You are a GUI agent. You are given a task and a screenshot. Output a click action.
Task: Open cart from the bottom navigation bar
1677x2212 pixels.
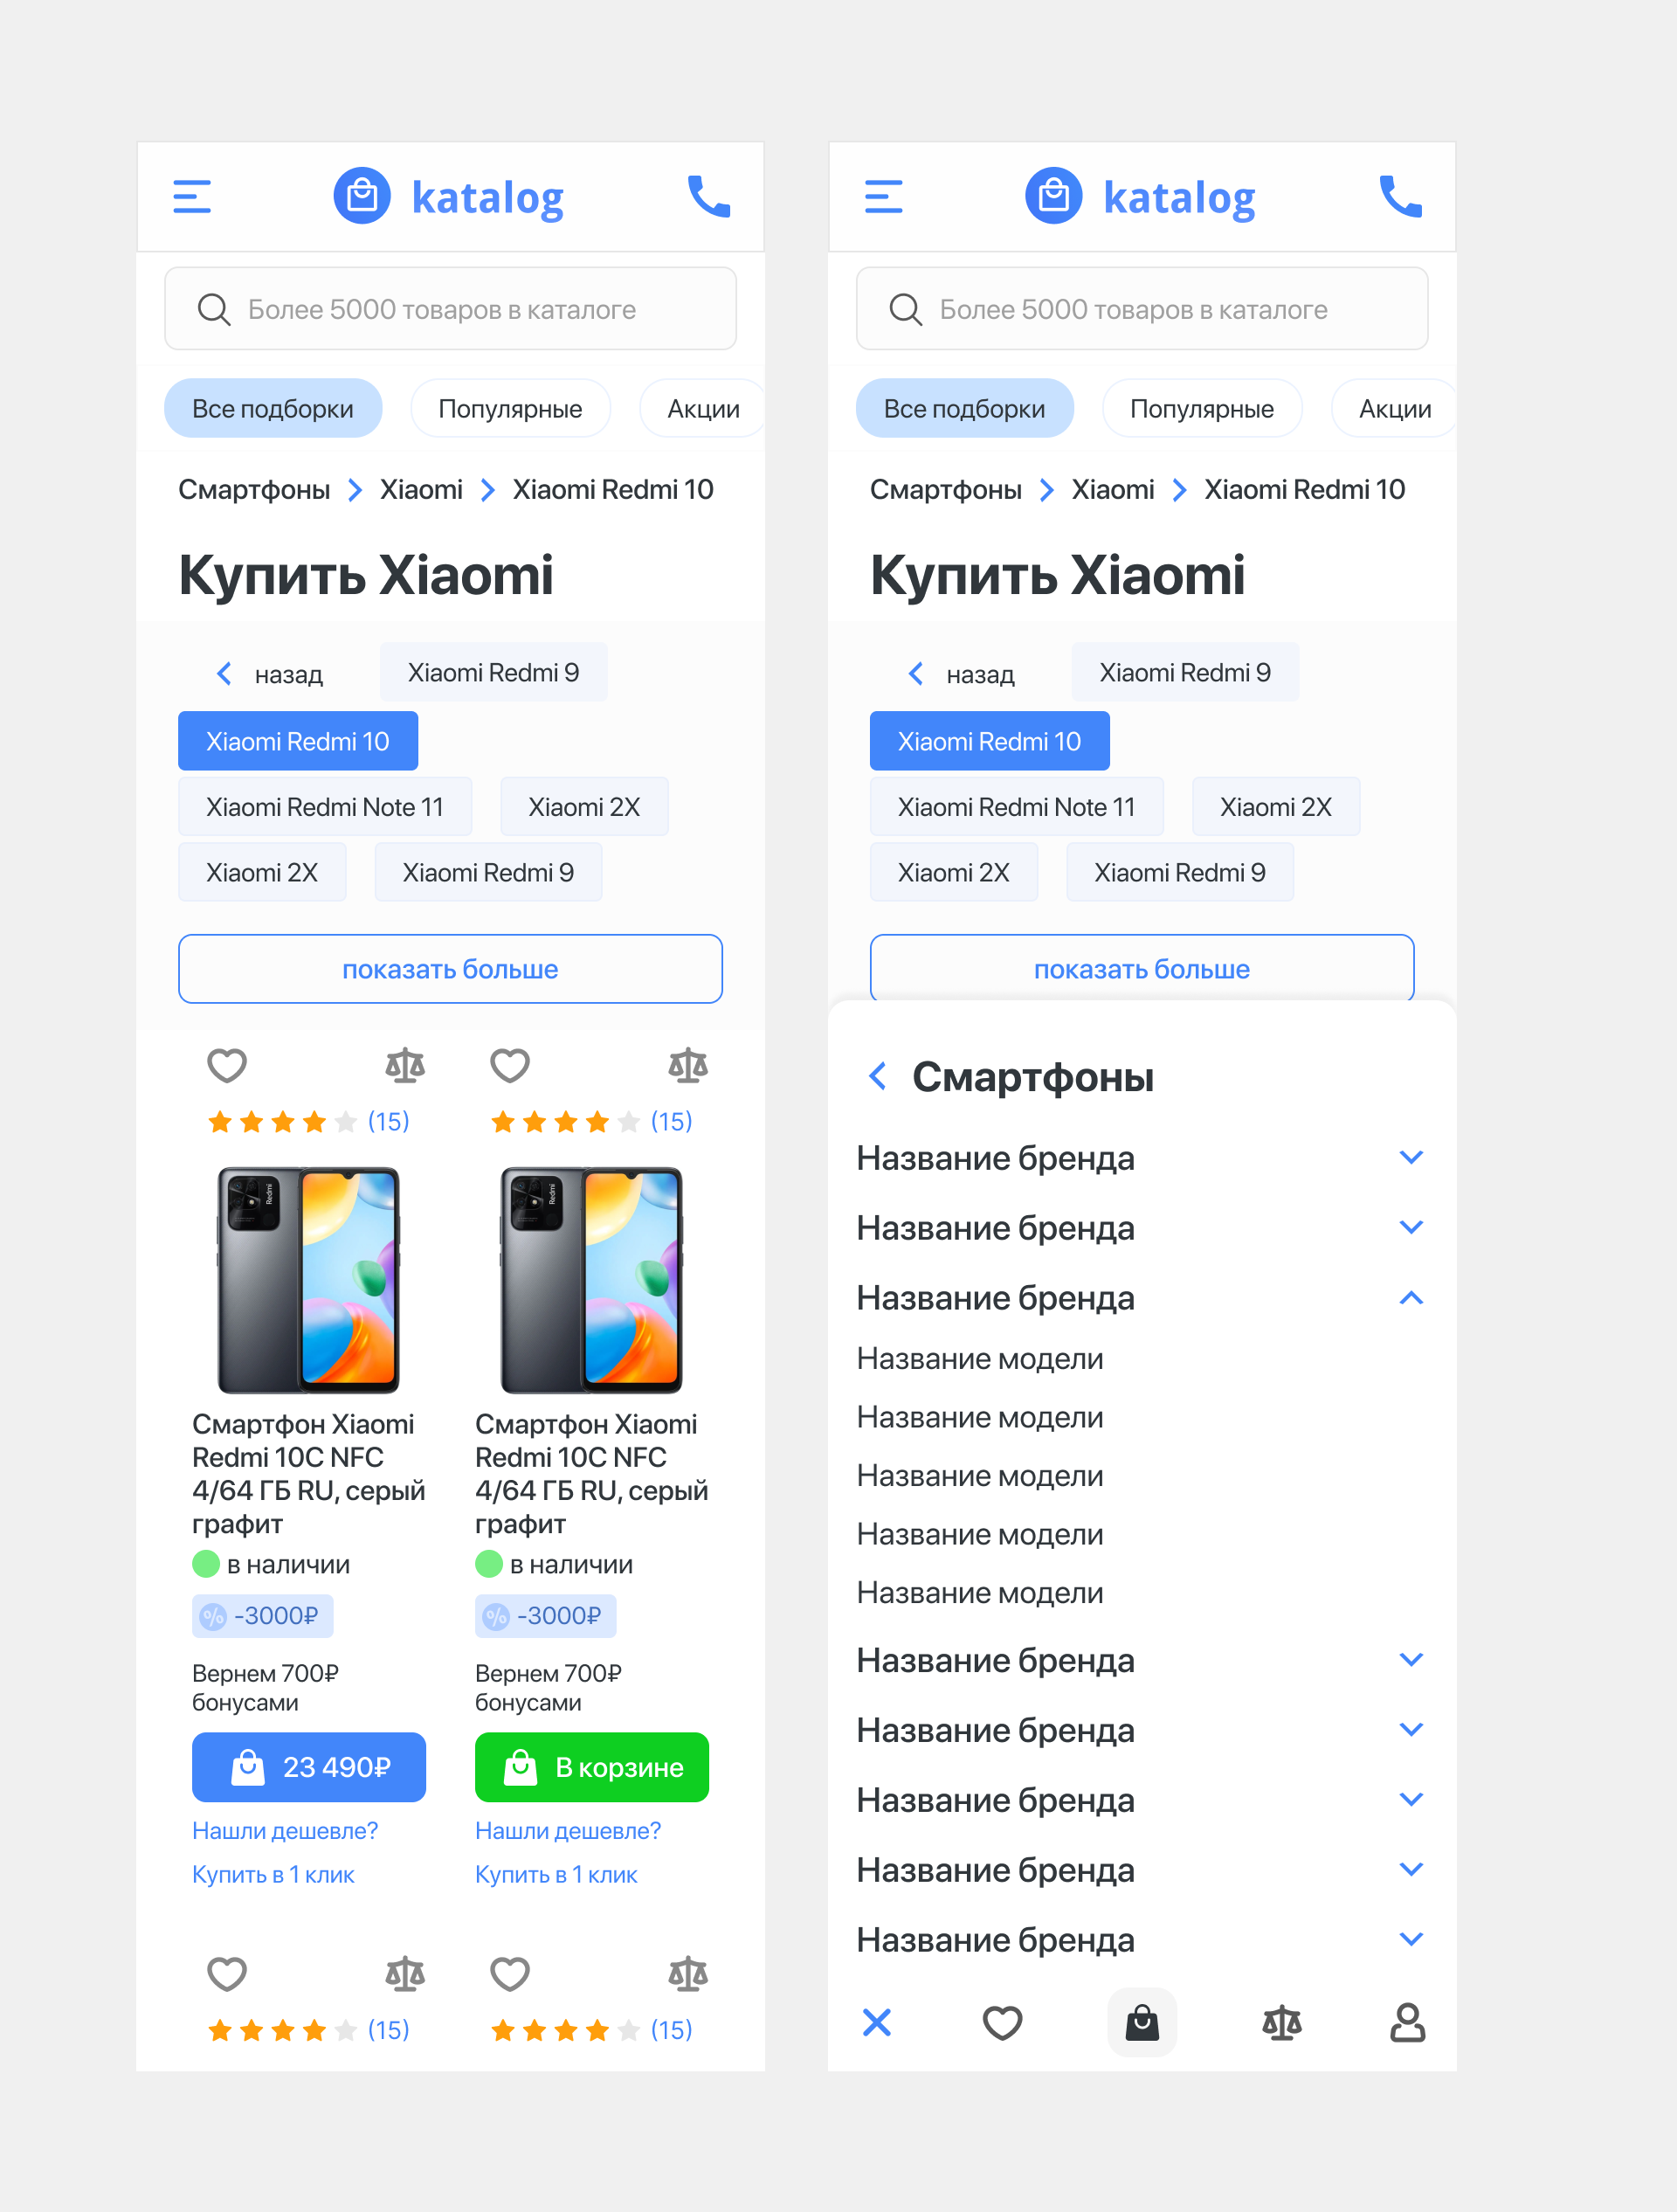pyautogui.click(x=1142, y=2023)
